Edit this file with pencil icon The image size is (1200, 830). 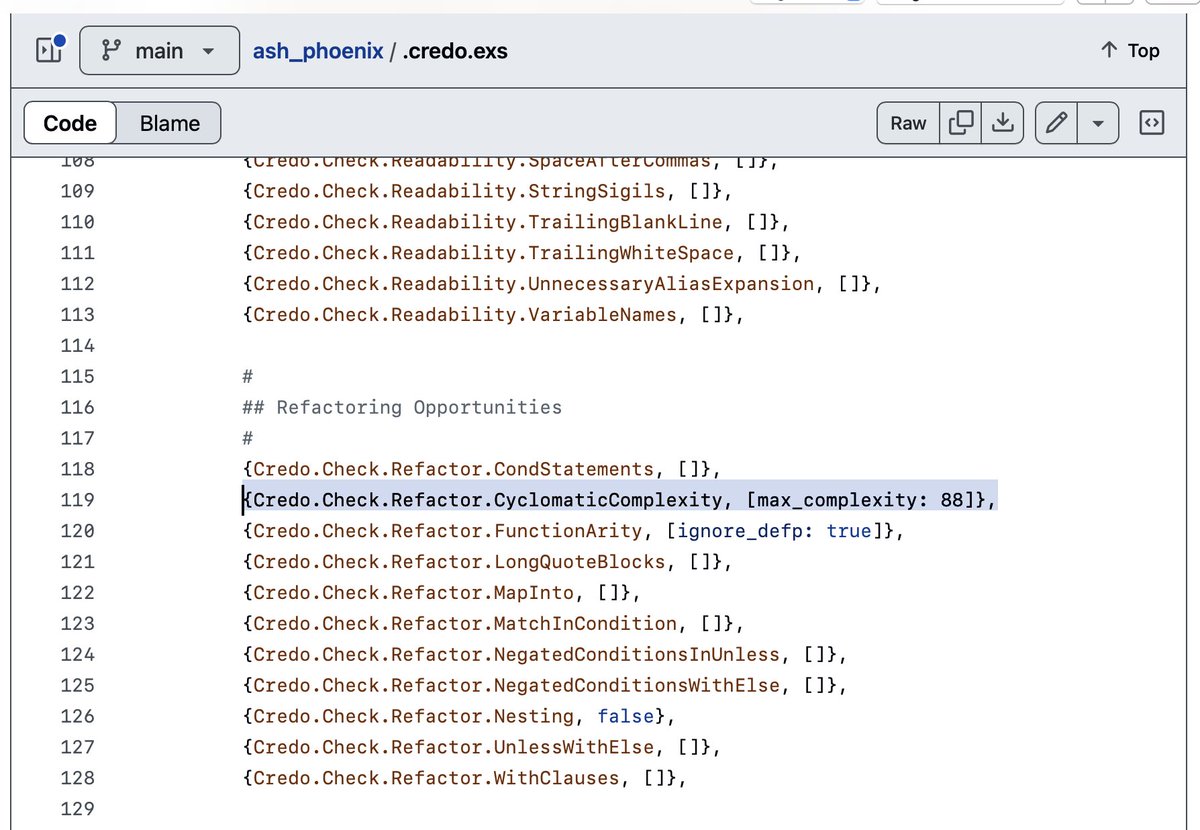(x=1056, y=123)
